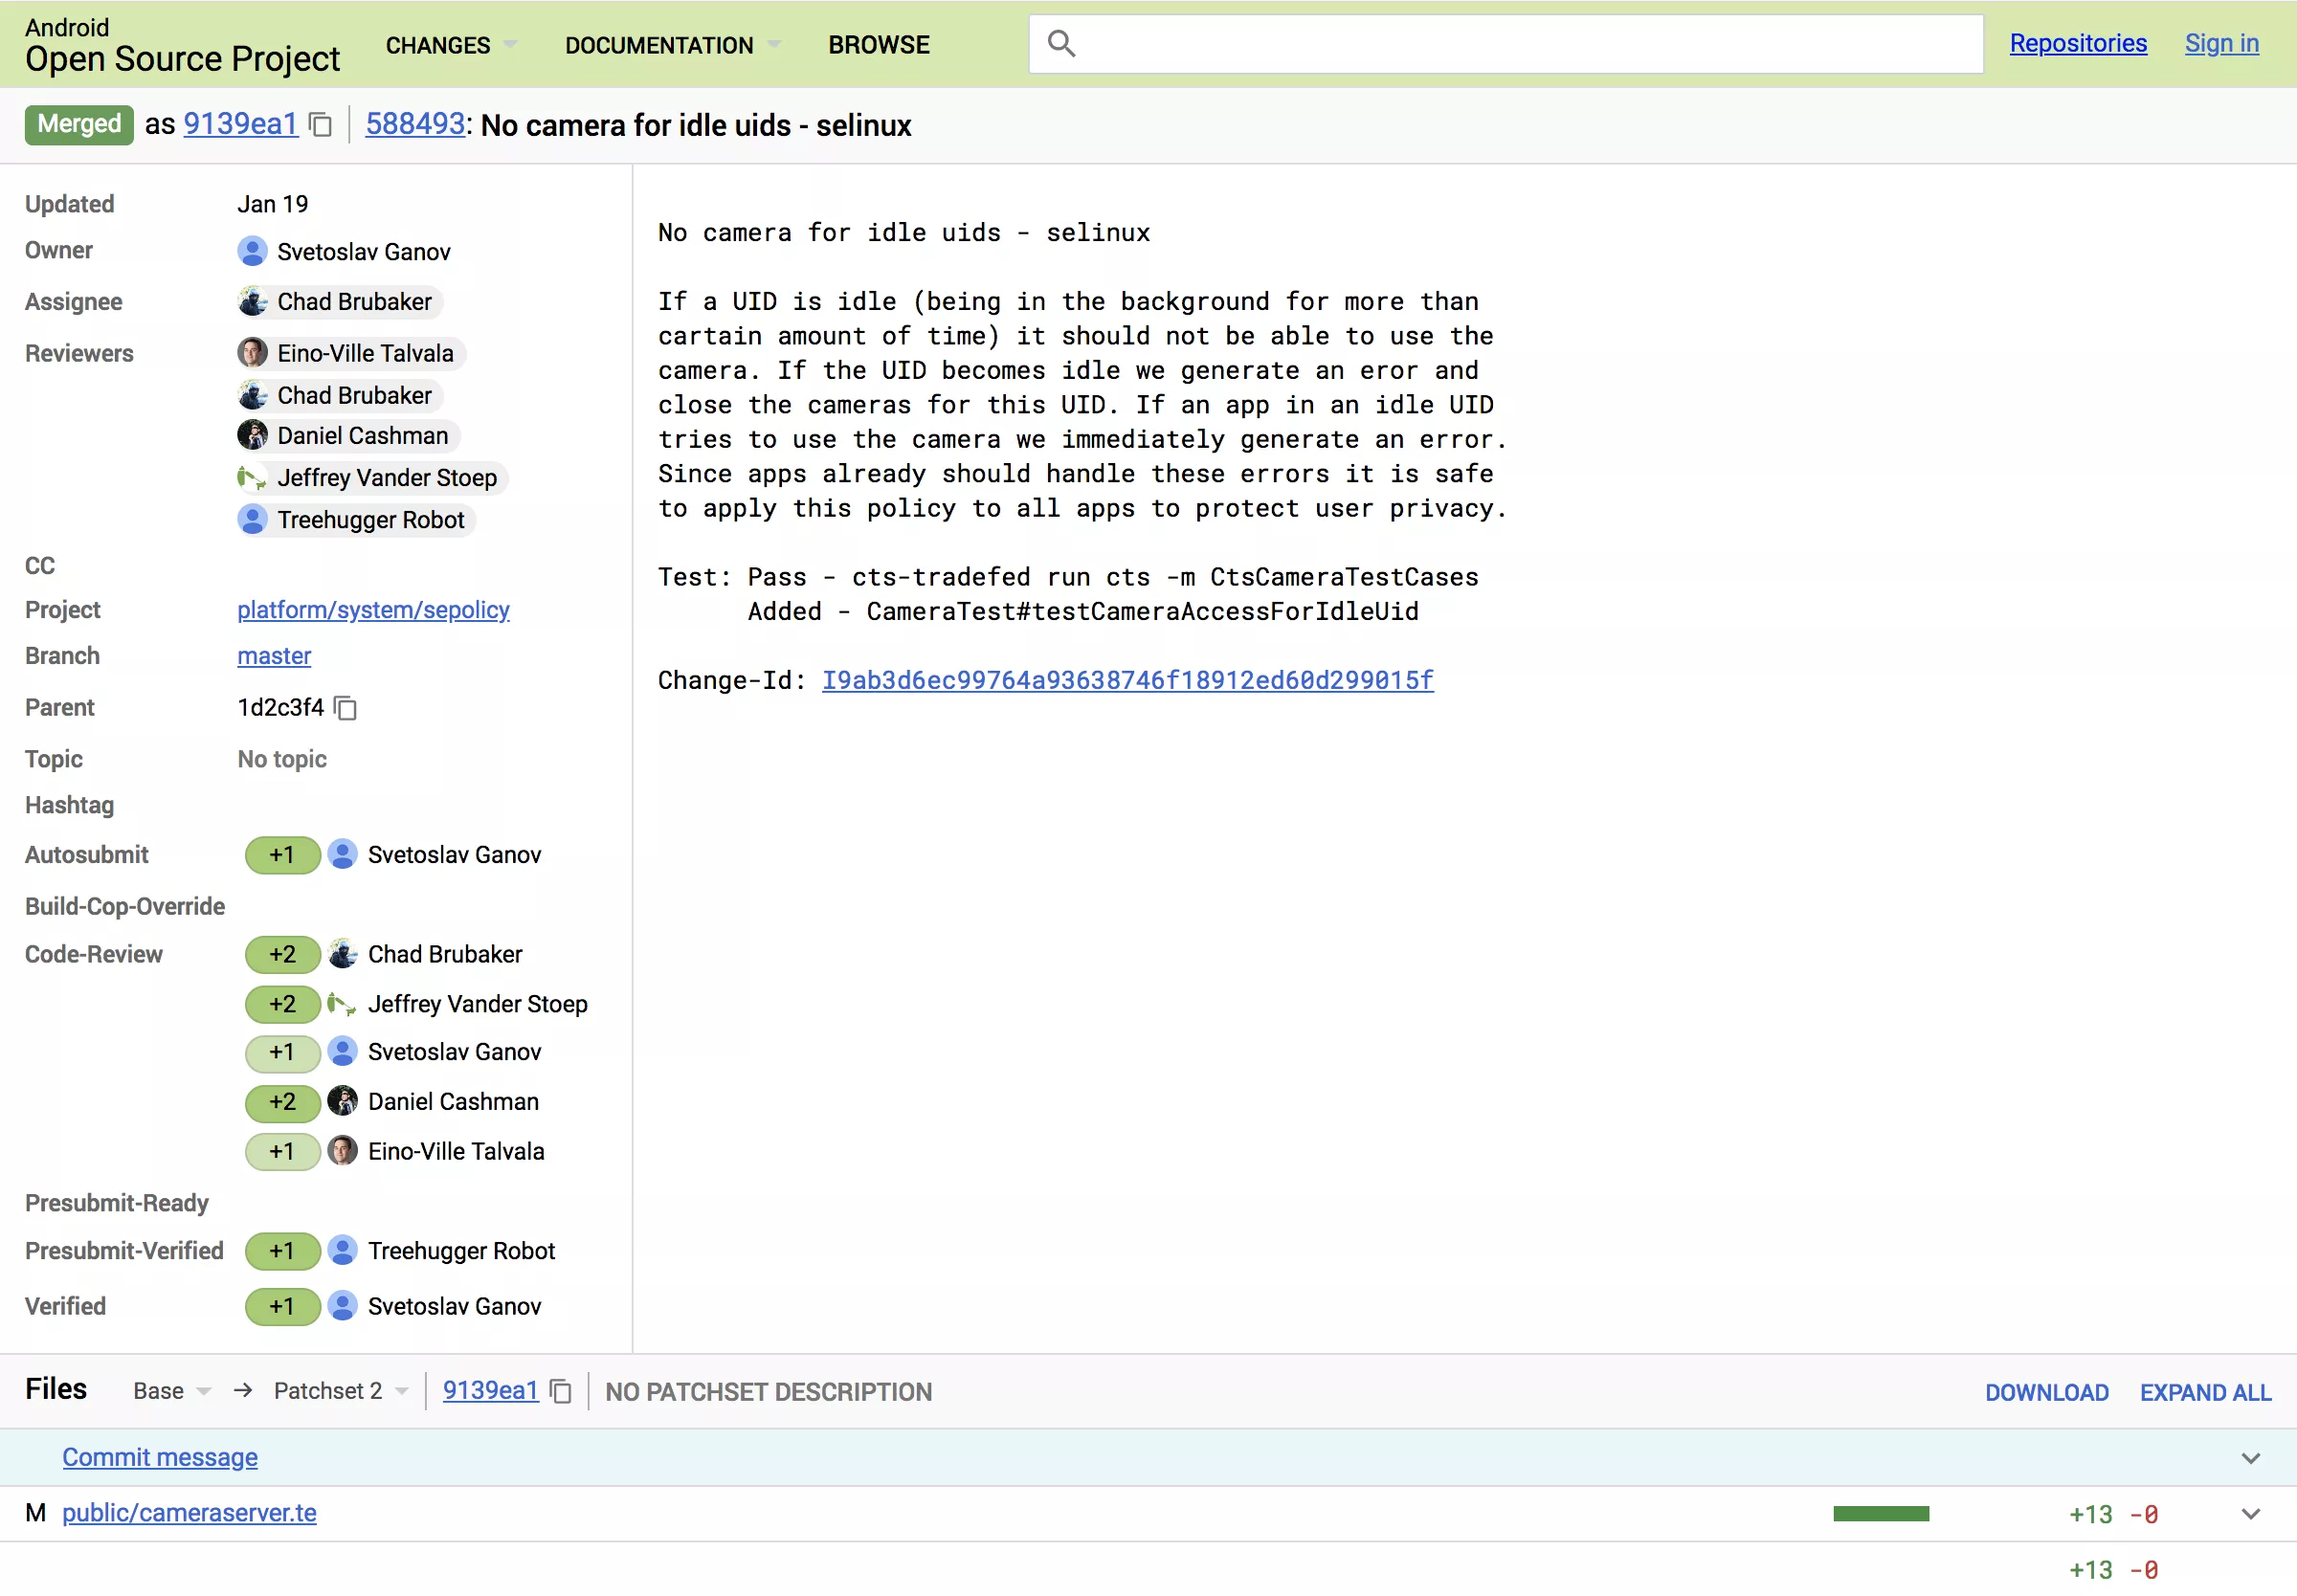The width and height of the screenshot is (2297, 1596).
Task: Open the Base patchset dropdown
Action: pyautogui.click(x=172, y=1391)
